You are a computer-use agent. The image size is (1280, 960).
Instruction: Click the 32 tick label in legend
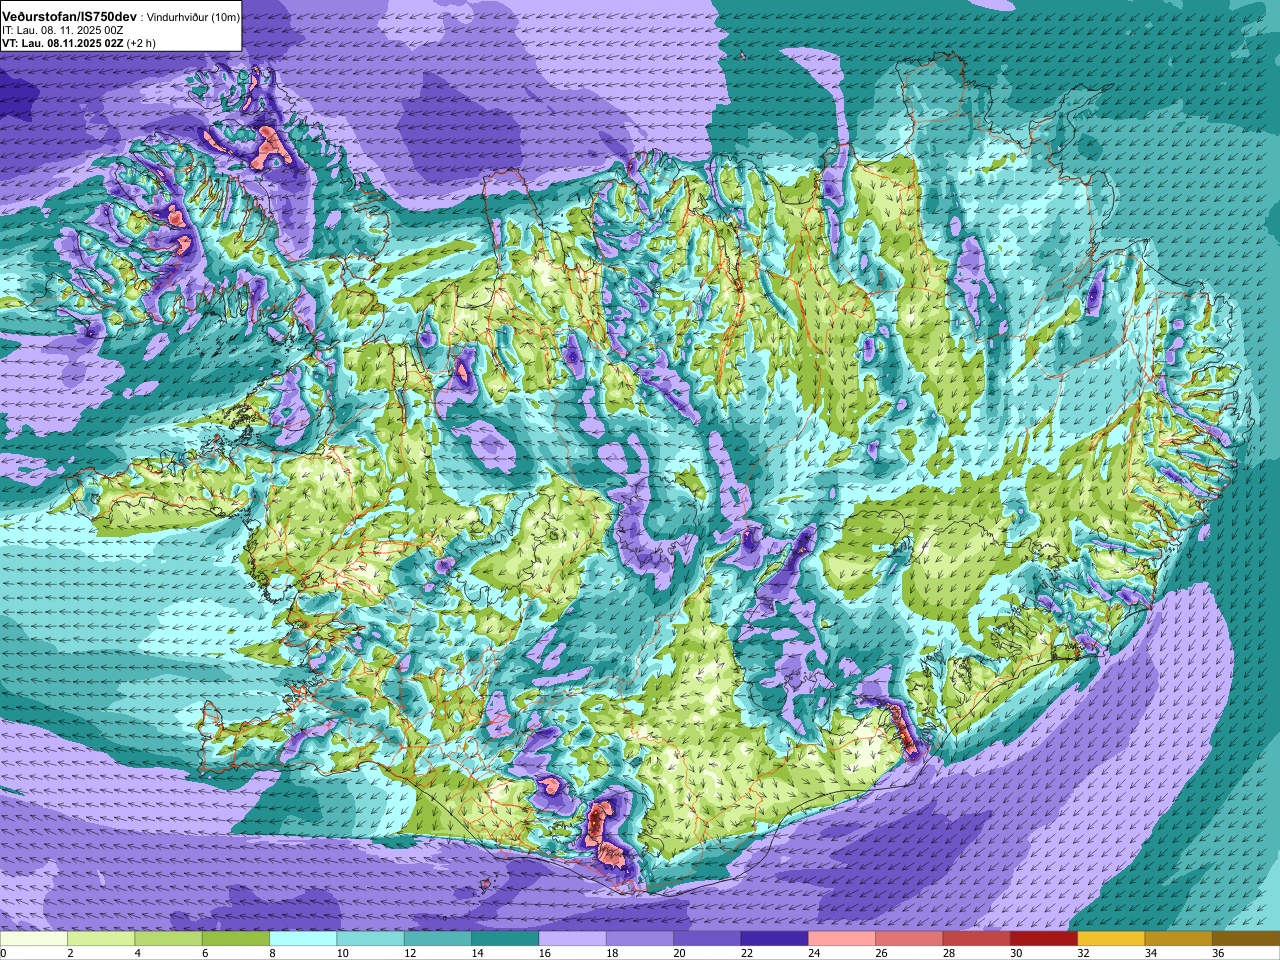1083,953
